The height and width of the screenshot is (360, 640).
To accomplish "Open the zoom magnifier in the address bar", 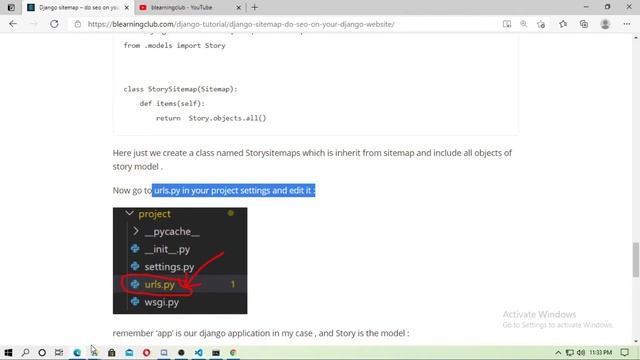I will pyautogui.click(x=524, y=24).
